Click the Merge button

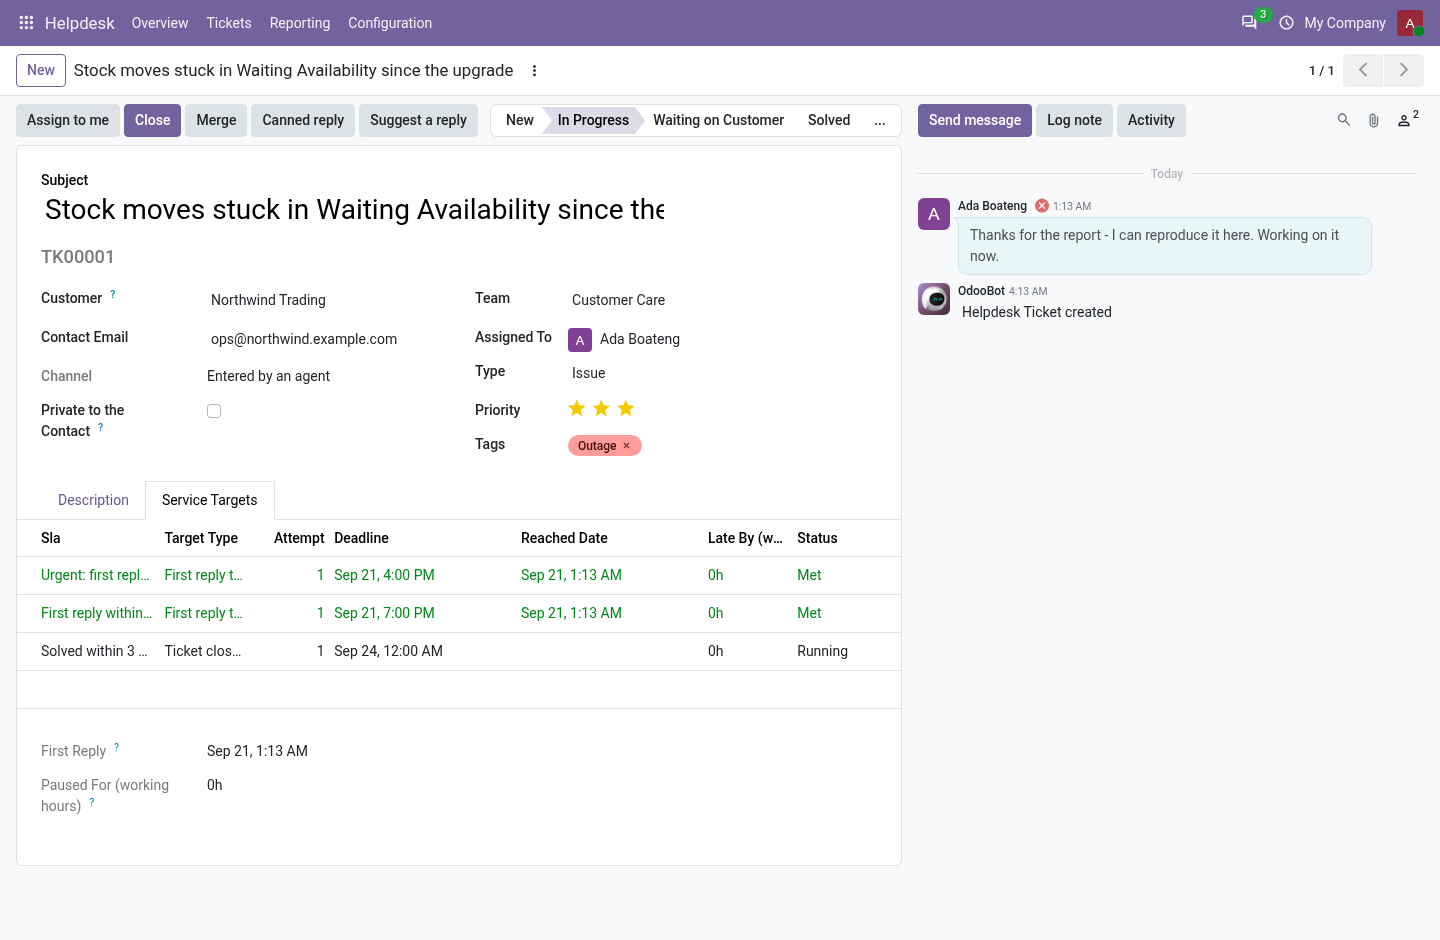(x=216, y=120)
